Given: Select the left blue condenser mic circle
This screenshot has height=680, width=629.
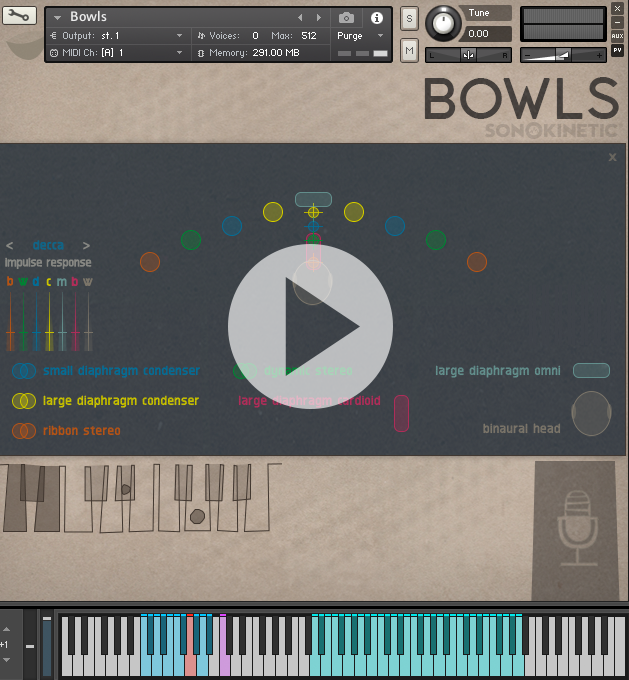Looking at the screenshot, I should click(x=232, y=226).
